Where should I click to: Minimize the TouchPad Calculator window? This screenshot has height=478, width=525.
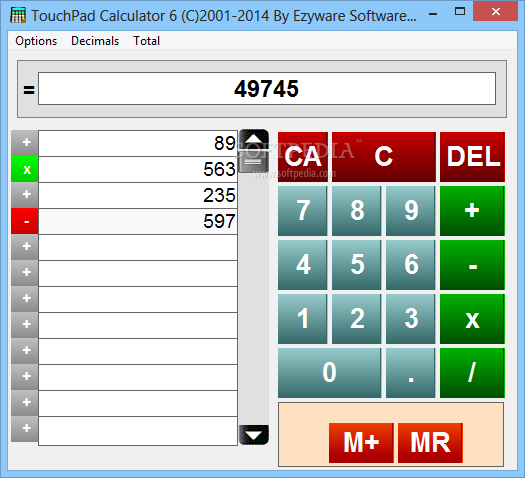tap(433, 14)
